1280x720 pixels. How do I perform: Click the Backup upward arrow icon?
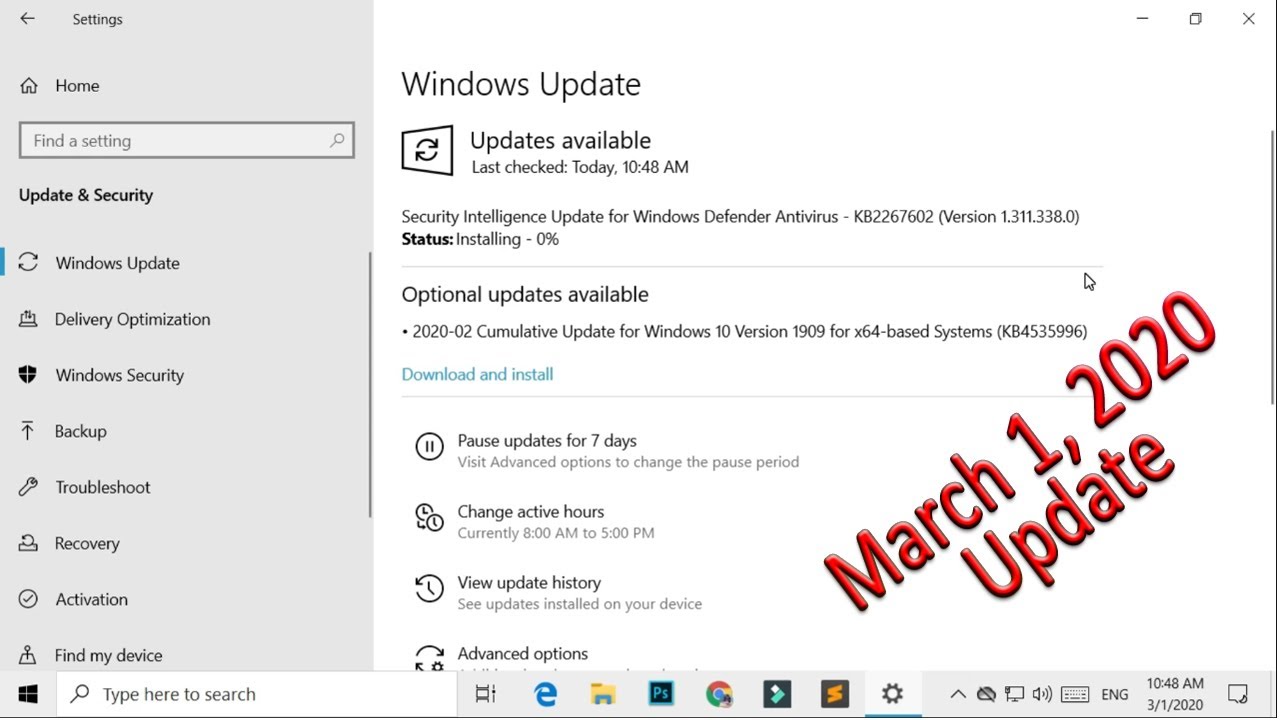28,431
